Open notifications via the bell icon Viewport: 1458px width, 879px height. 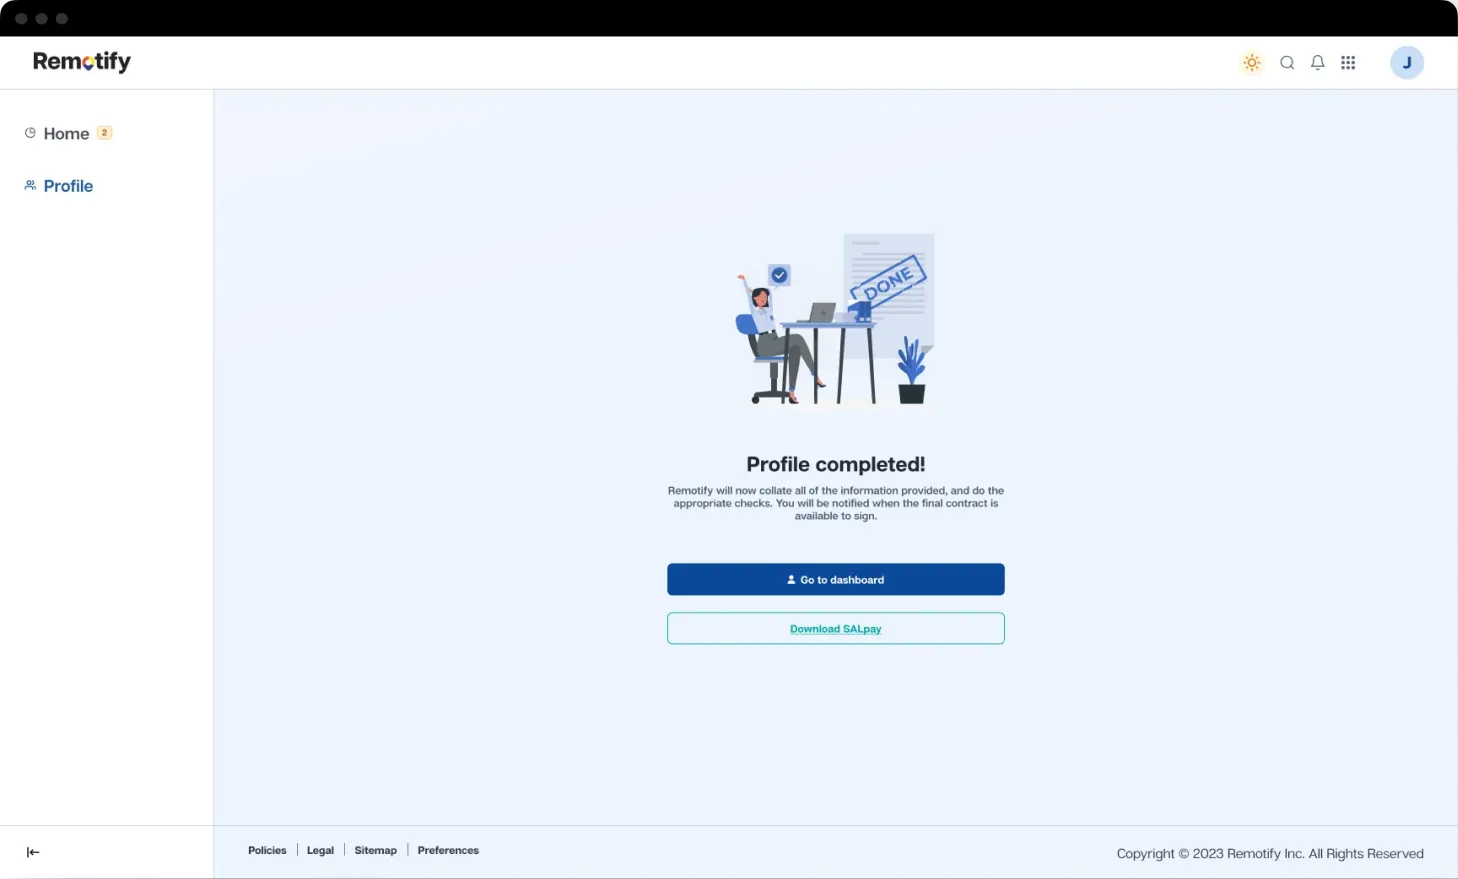point(1318,63)
